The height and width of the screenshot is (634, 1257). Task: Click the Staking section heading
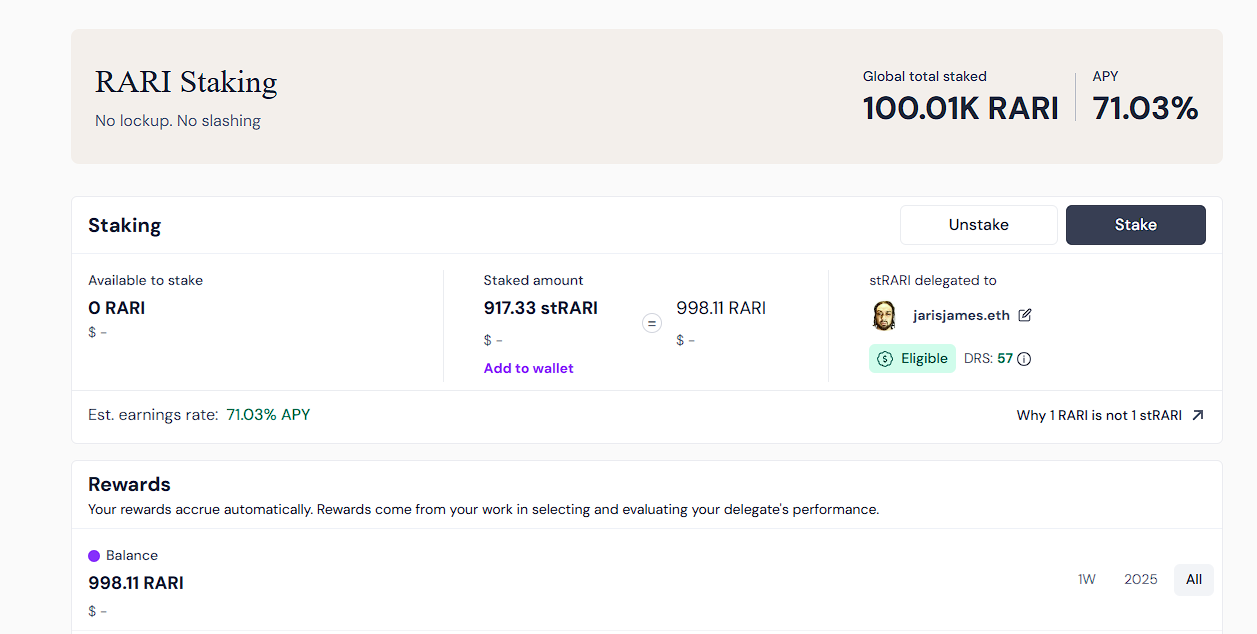tap(124, 226)
